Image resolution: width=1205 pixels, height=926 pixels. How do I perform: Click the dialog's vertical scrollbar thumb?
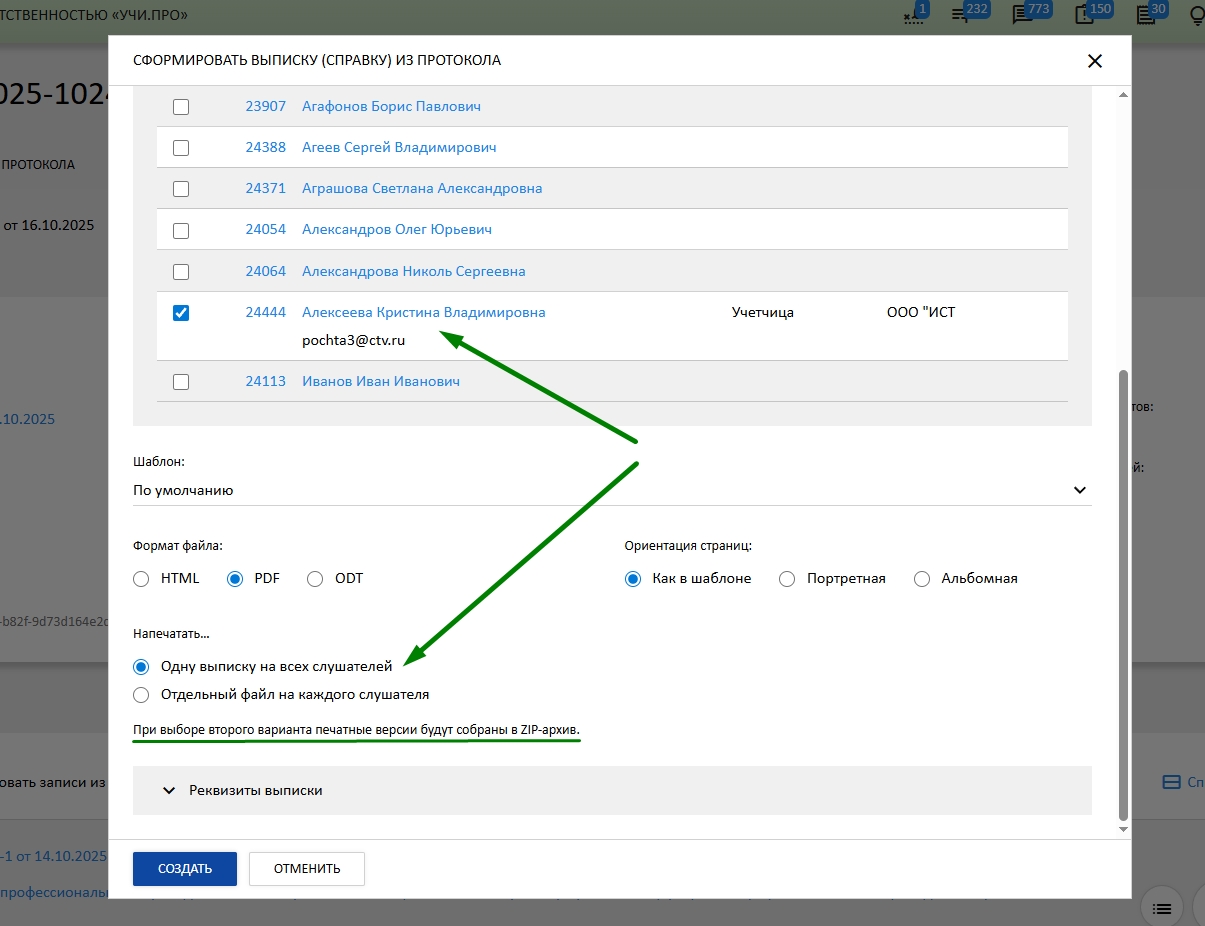1122,590
